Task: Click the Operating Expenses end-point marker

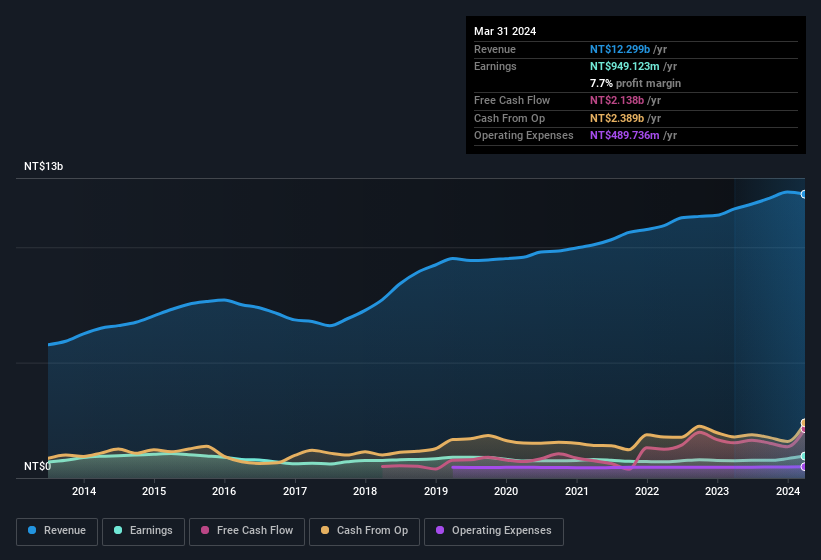Action: pos(804,467)
